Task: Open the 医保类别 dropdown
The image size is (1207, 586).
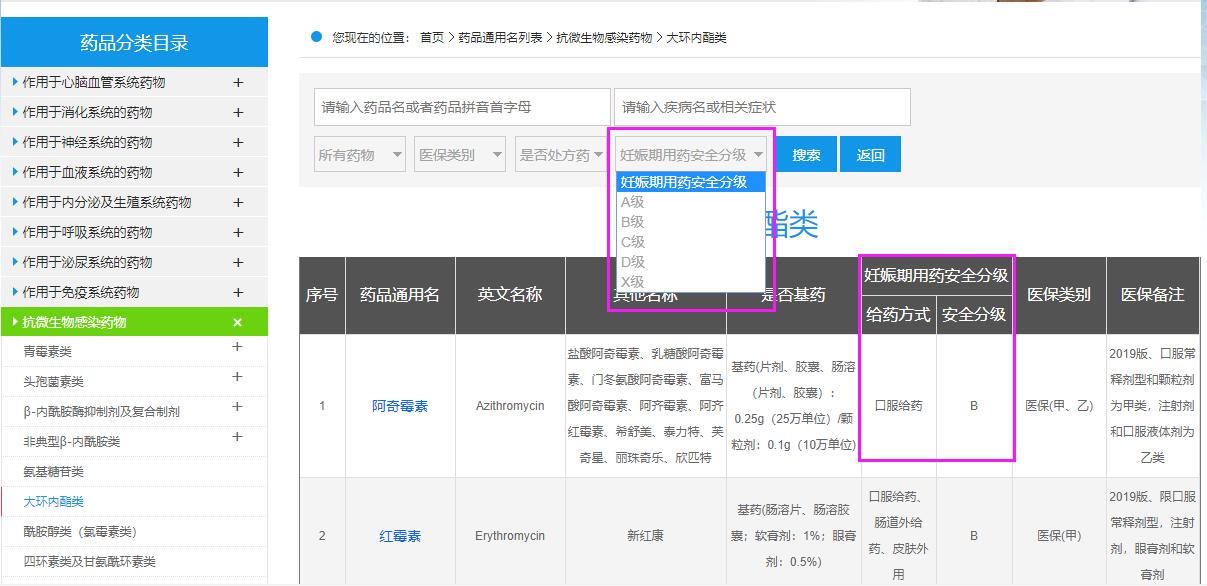Action: [x=460, y=155]
